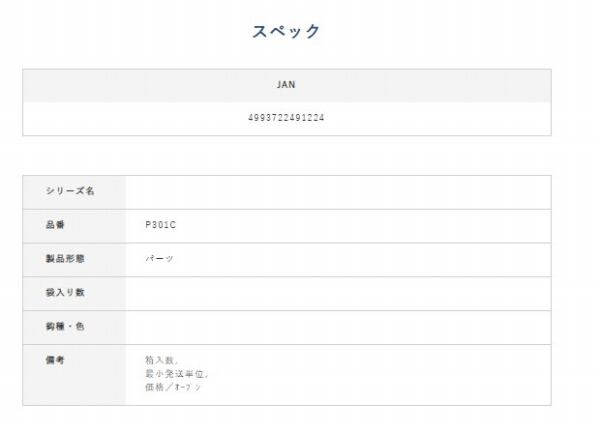
Task: Click the 鉤種・色 row label
Action: [x=65, y=326]
